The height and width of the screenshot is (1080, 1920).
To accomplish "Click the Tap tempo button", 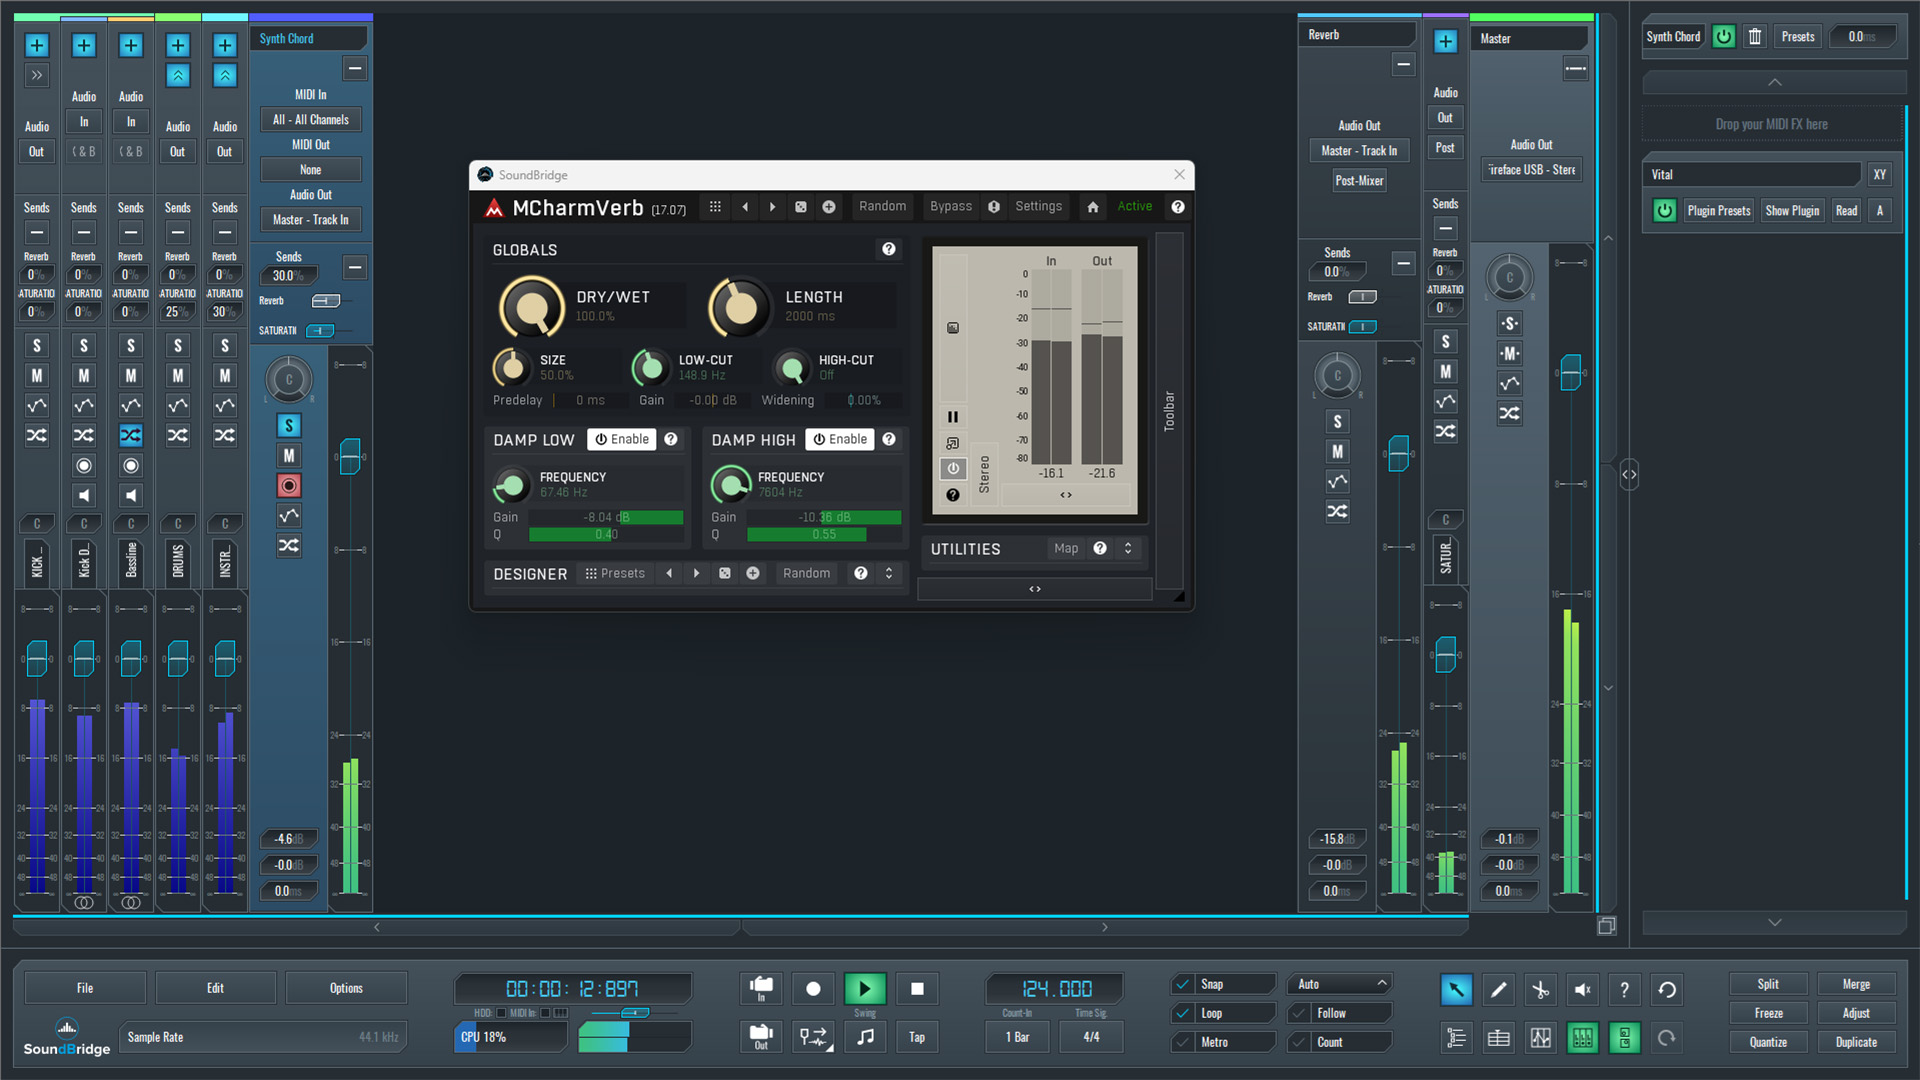I will (917, 1037).
